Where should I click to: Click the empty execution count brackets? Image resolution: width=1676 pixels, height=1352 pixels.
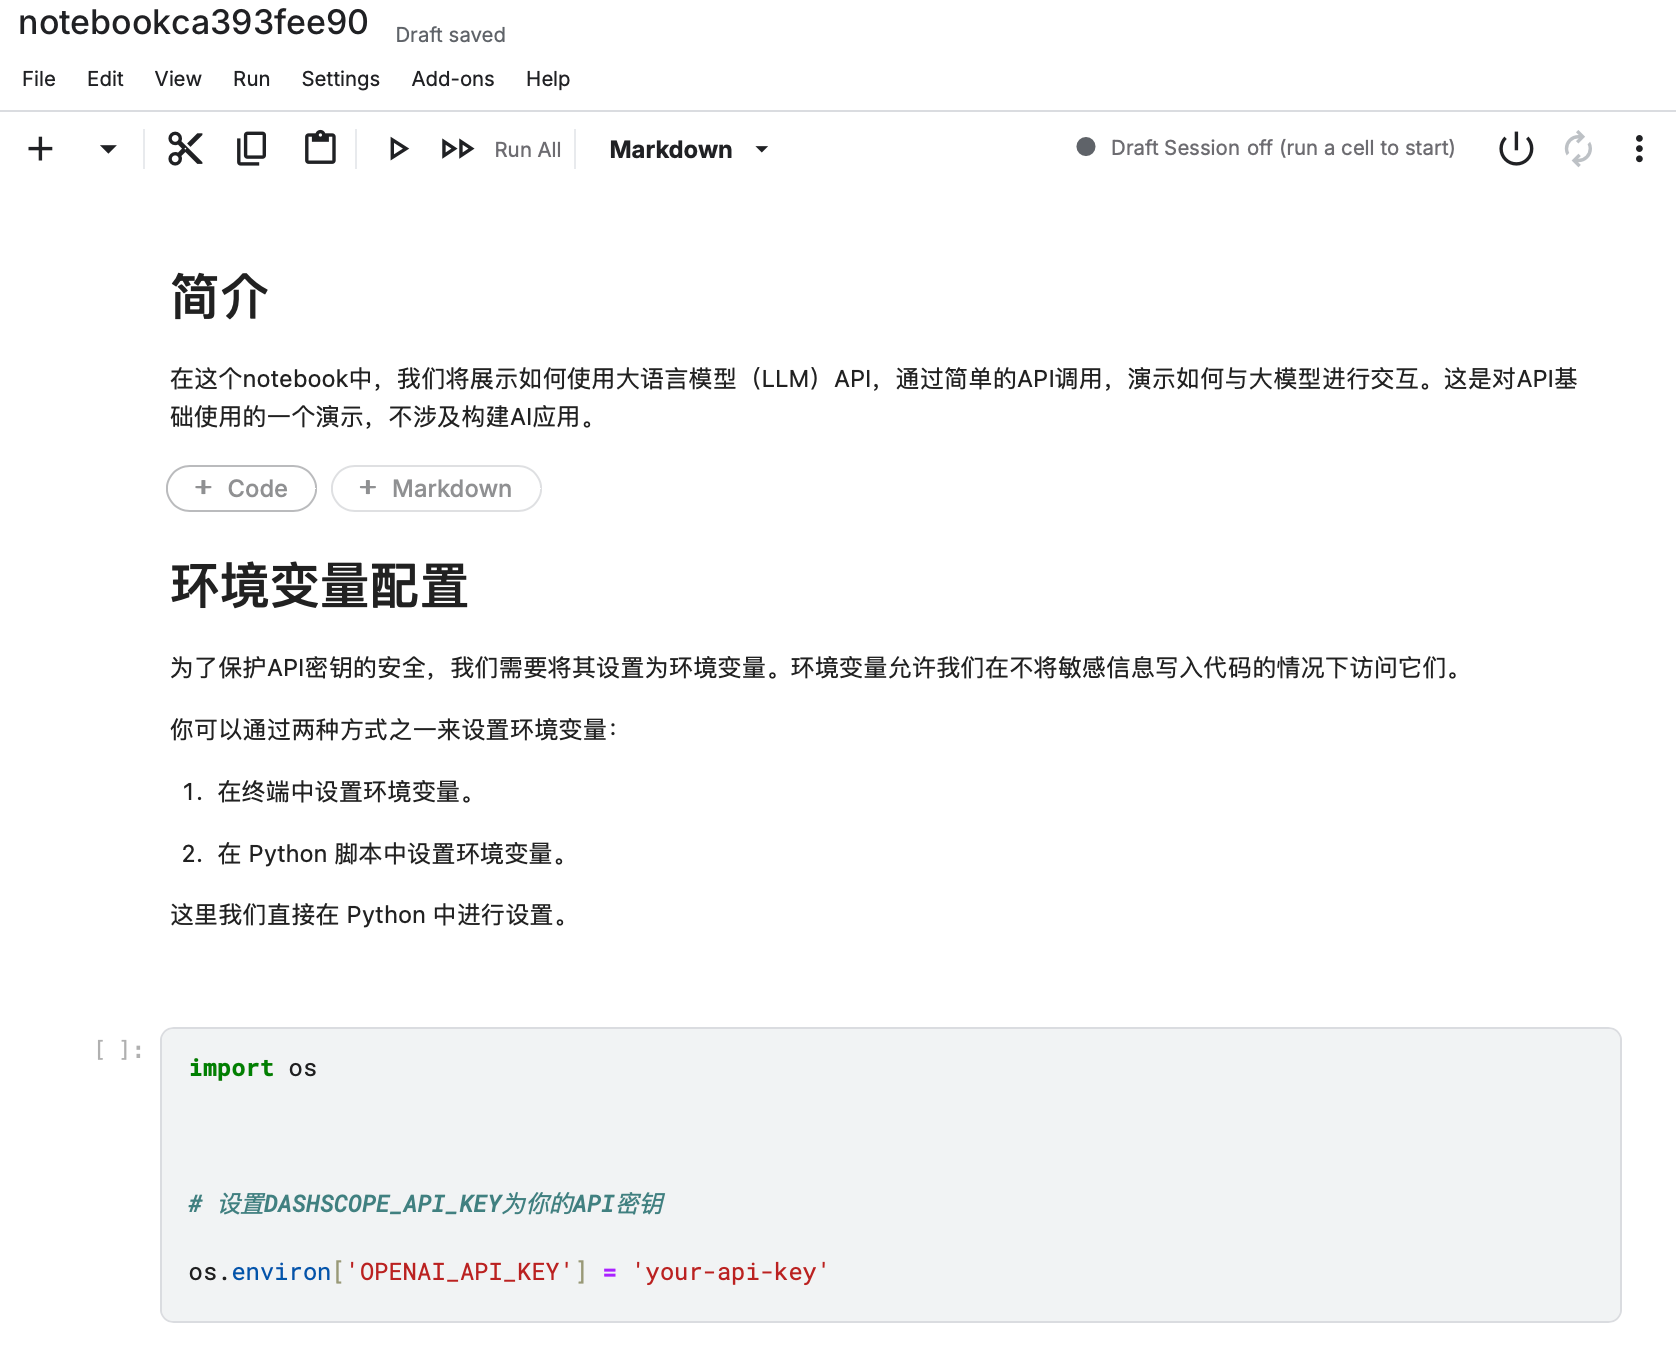point(119,1050)
